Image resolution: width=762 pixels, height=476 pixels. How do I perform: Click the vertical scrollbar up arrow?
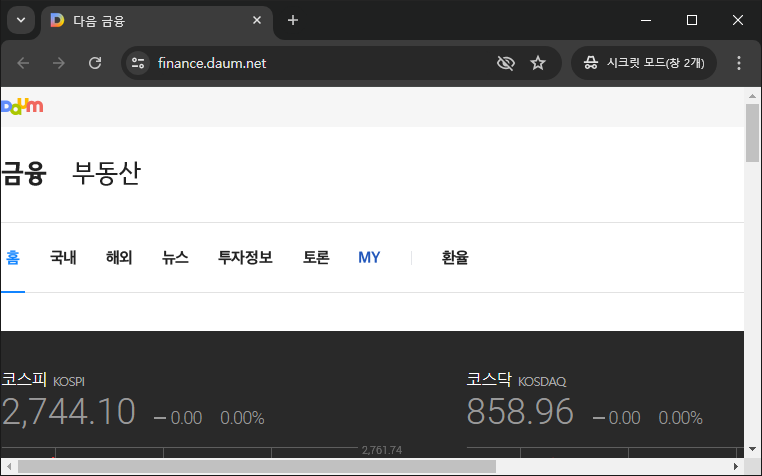tap(752, 96)
